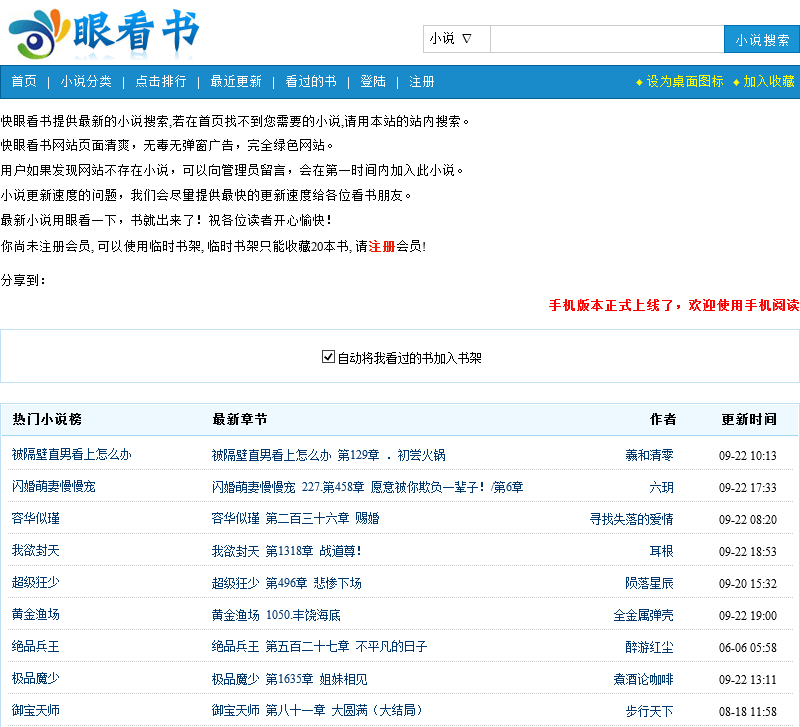The height and width of the screenshot is (727, 800).
Task: Click the 登陆 login link
Action: coord(373,82)
